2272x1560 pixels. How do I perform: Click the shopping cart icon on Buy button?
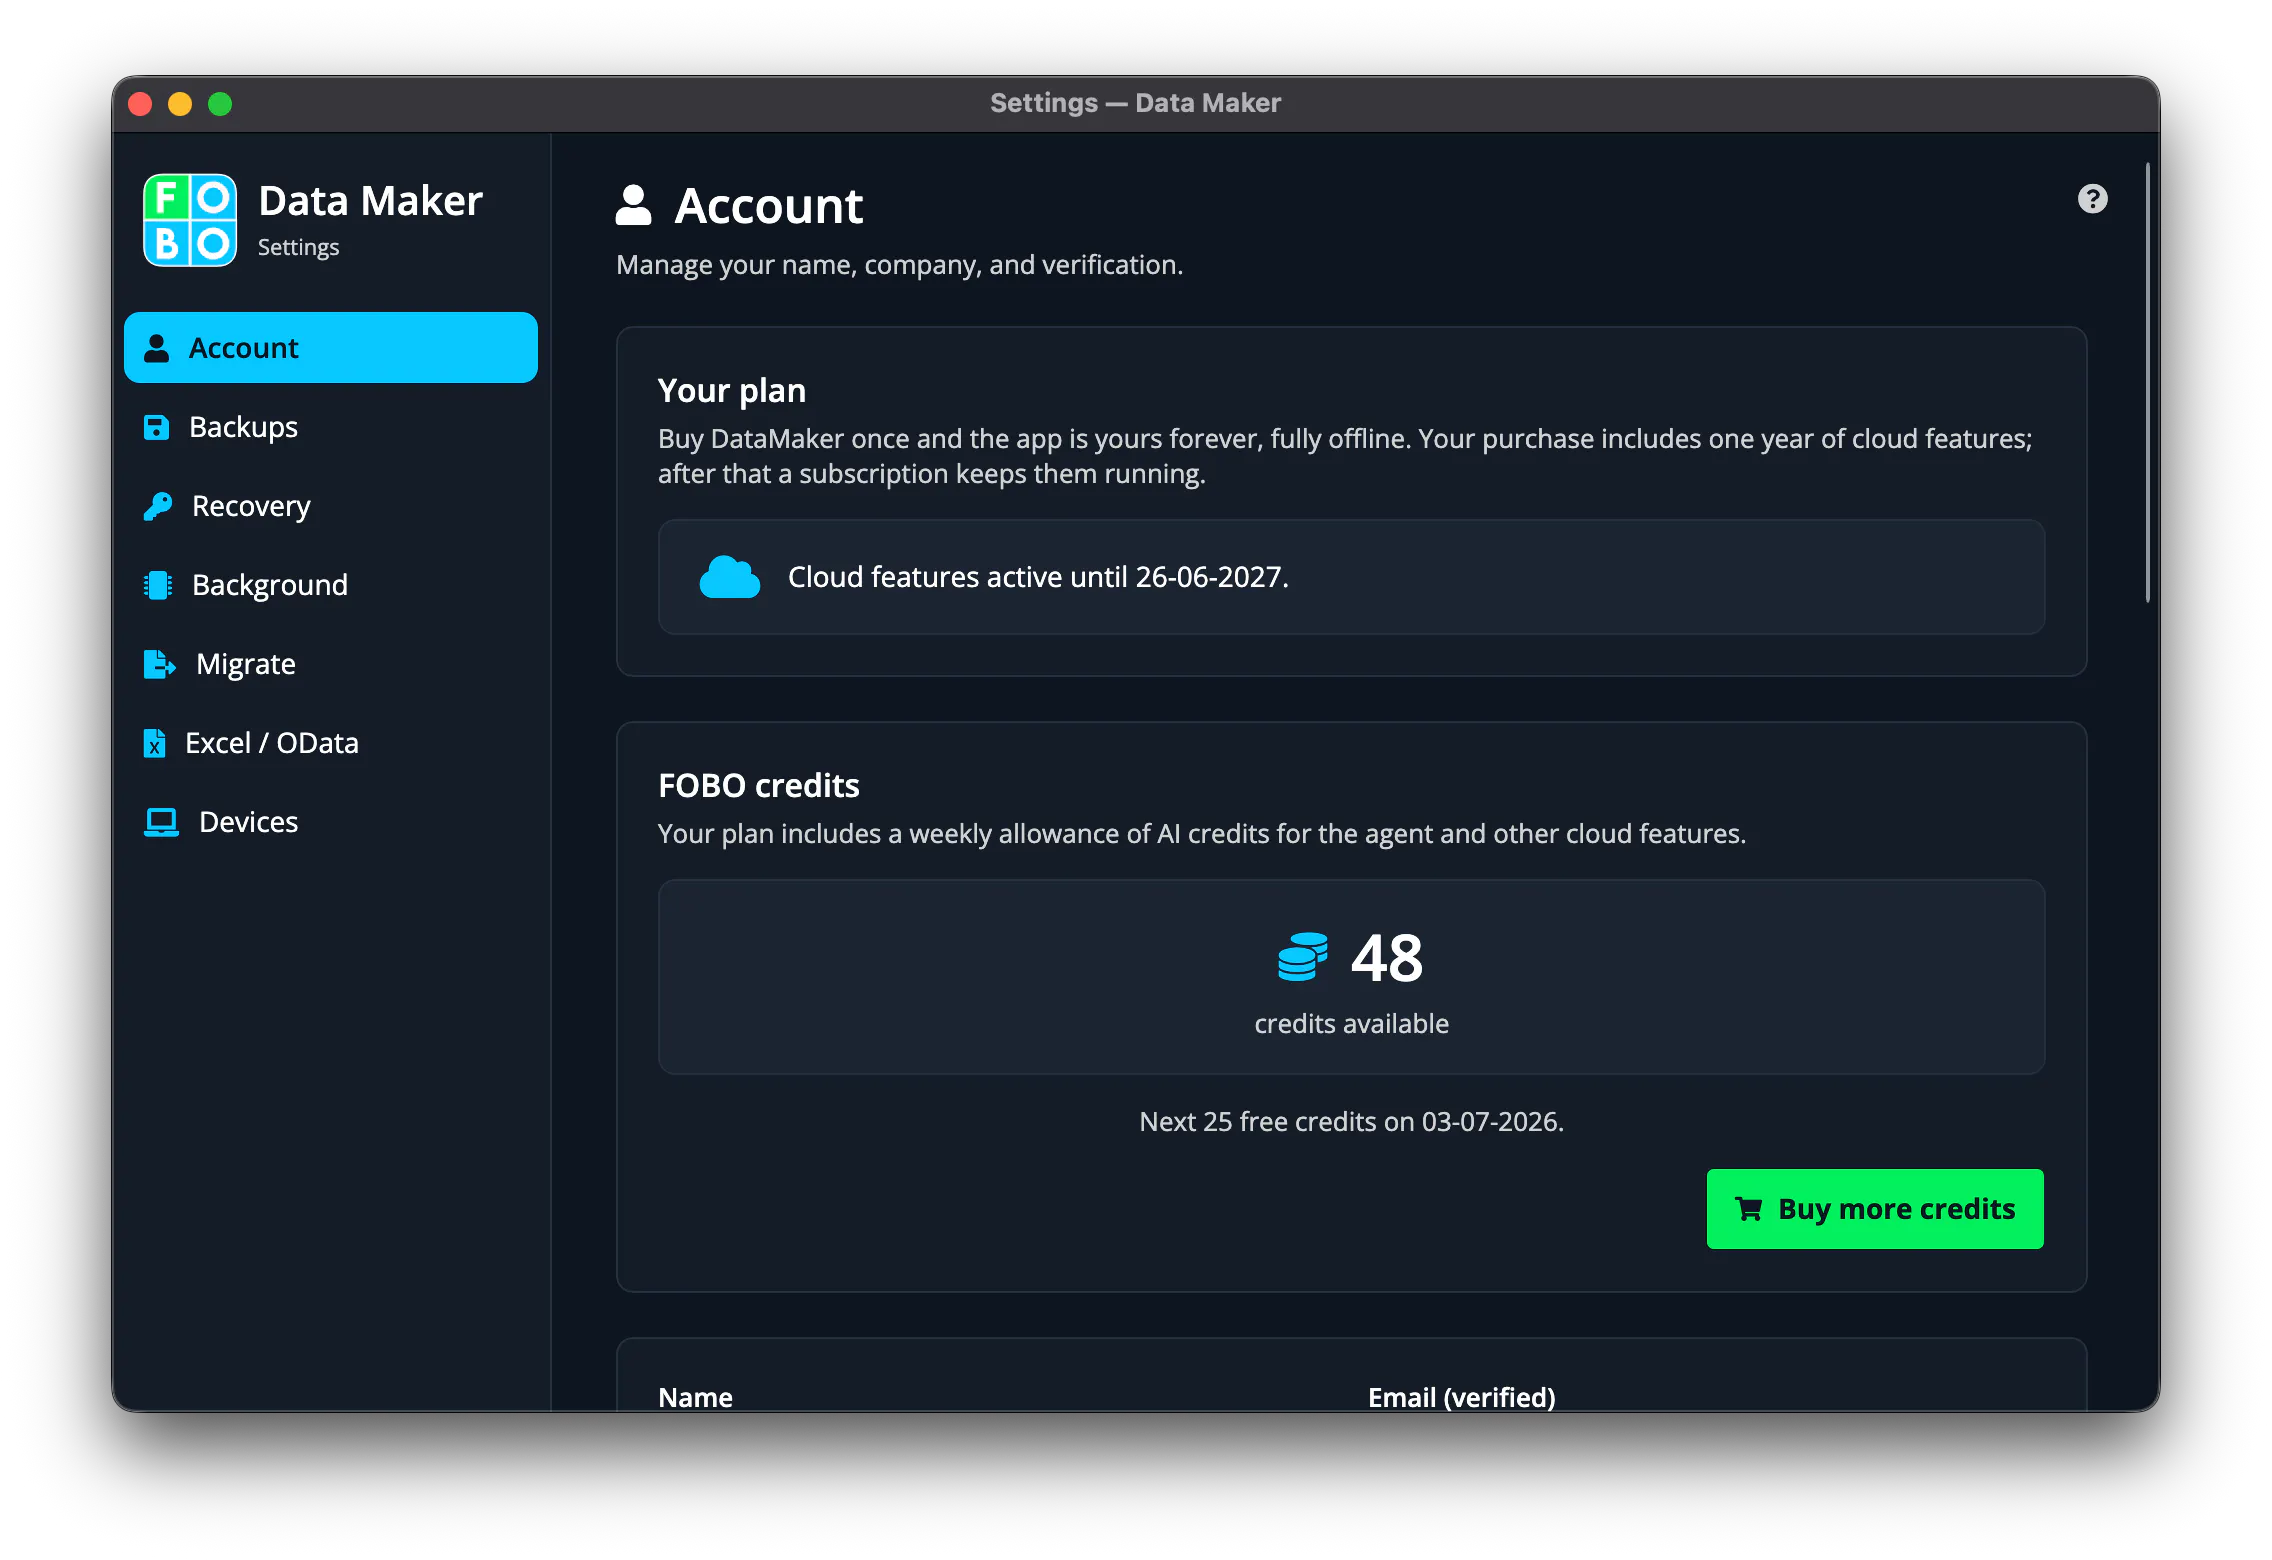point(1749,1209)
